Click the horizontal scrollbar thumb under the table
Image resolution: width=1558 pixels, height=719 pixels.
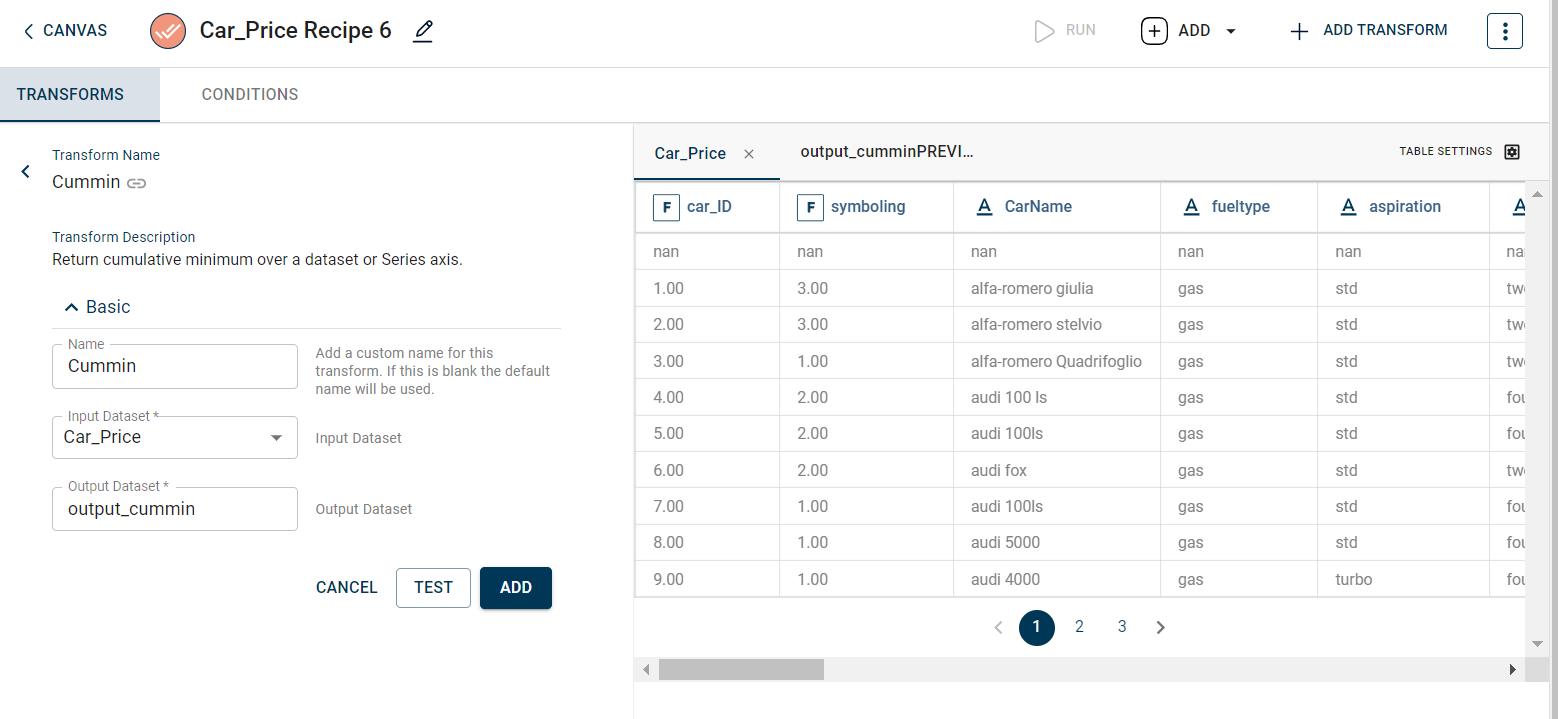click(x=740, y=669)
